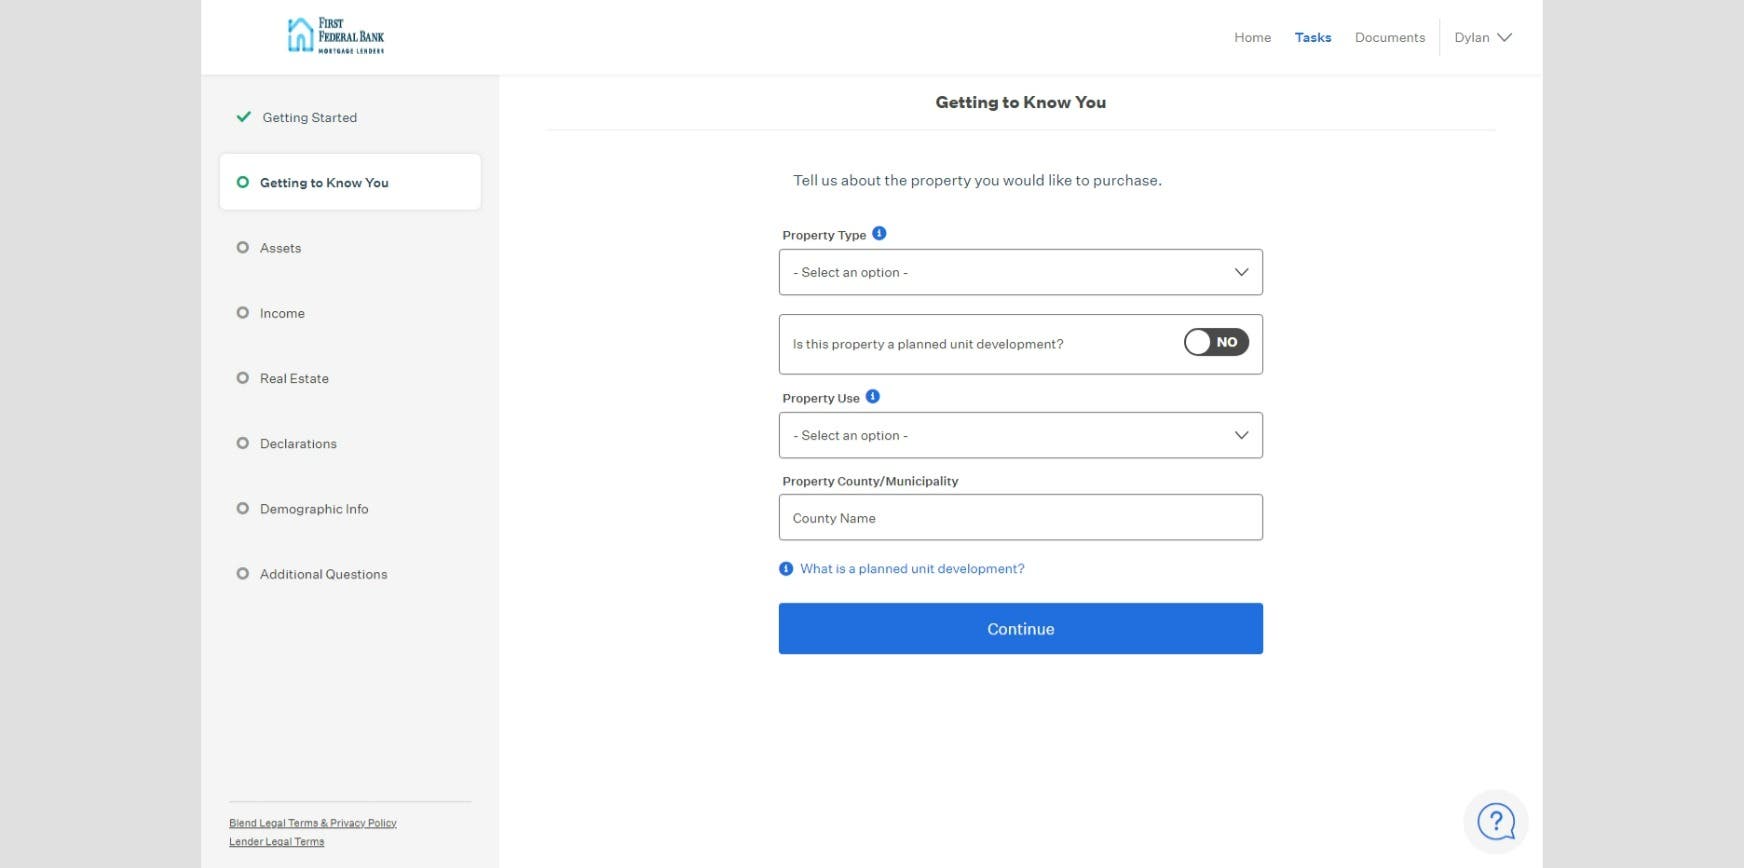Open the Tasks tab
1744x868 pixels.
point(1312,38)
